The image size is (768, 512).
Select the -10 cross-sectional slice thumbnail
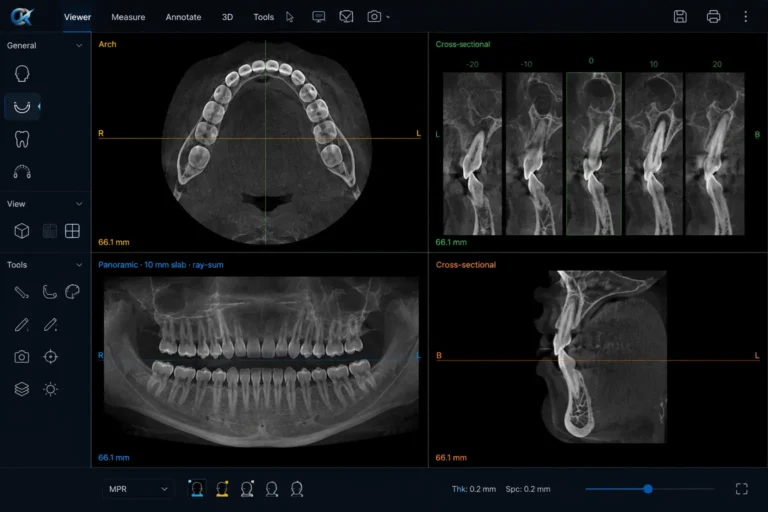534,154
